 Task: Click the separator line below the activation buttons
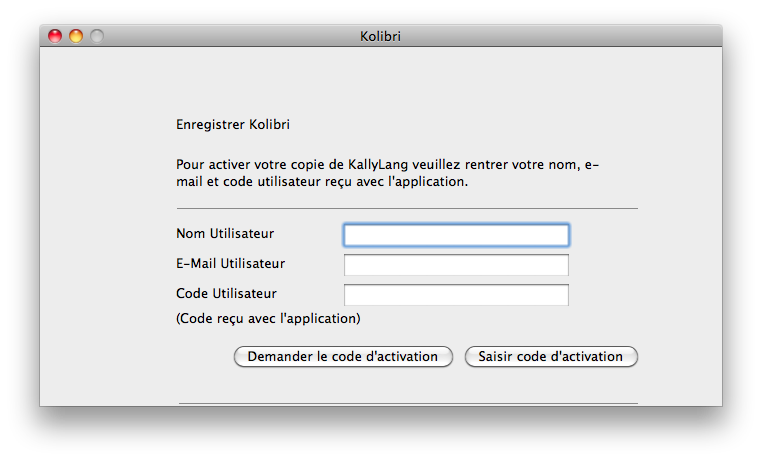pos(408,403)
